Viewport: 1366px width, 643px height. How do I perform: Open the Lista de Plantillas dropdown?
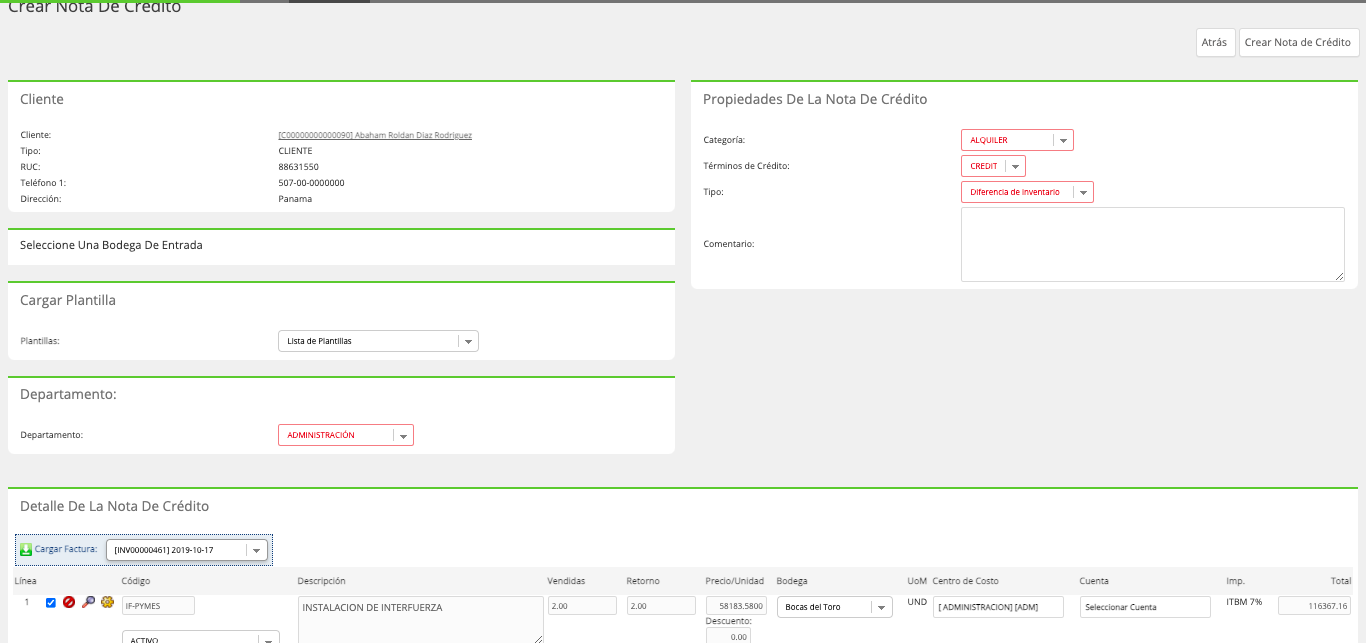click(x=378, y=341)
